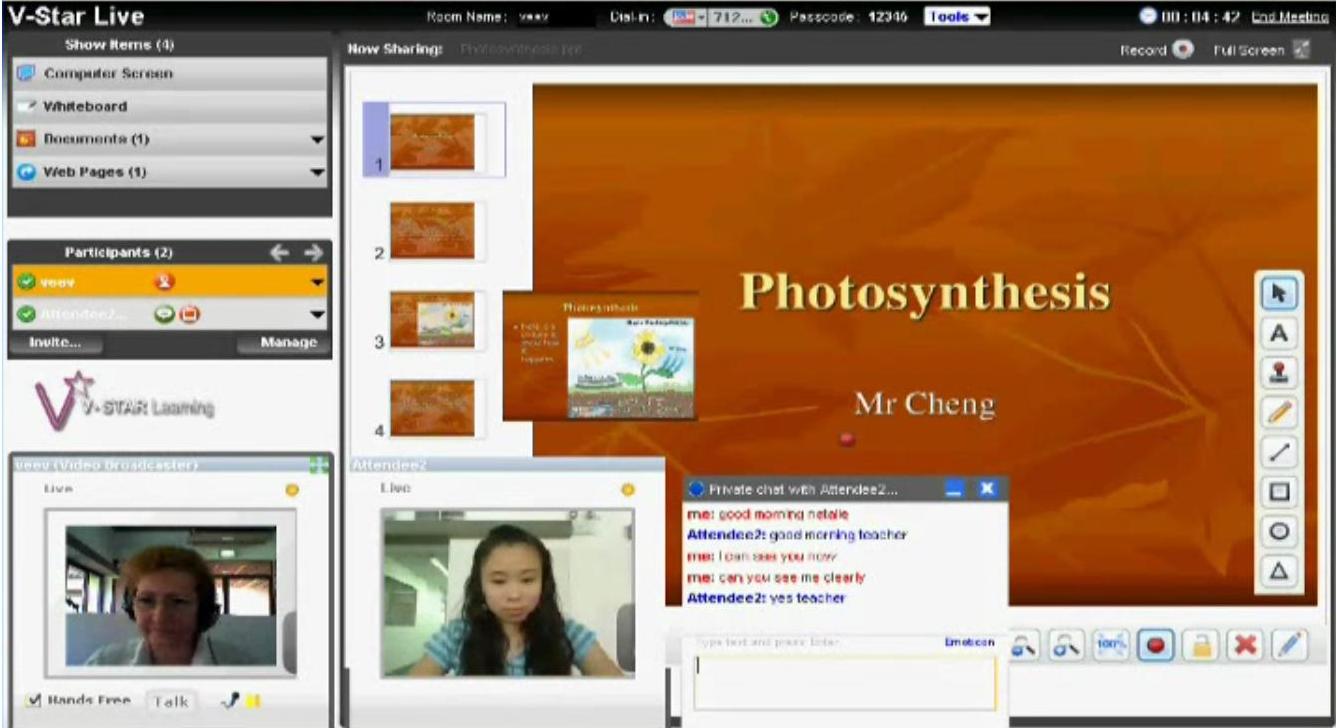Toggle the Record button

coord(1183,50)
